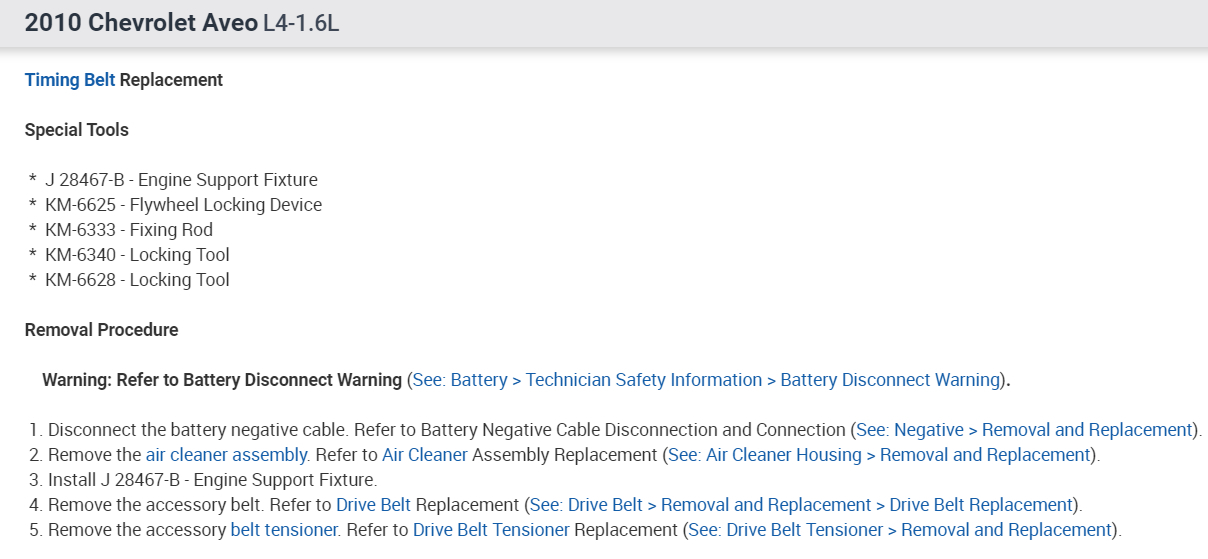The height and width of the screenshot is (559, 1208).
Task: Follow the 'See: Air Cleaner Housing' reference link
Action: pos(879,455)
